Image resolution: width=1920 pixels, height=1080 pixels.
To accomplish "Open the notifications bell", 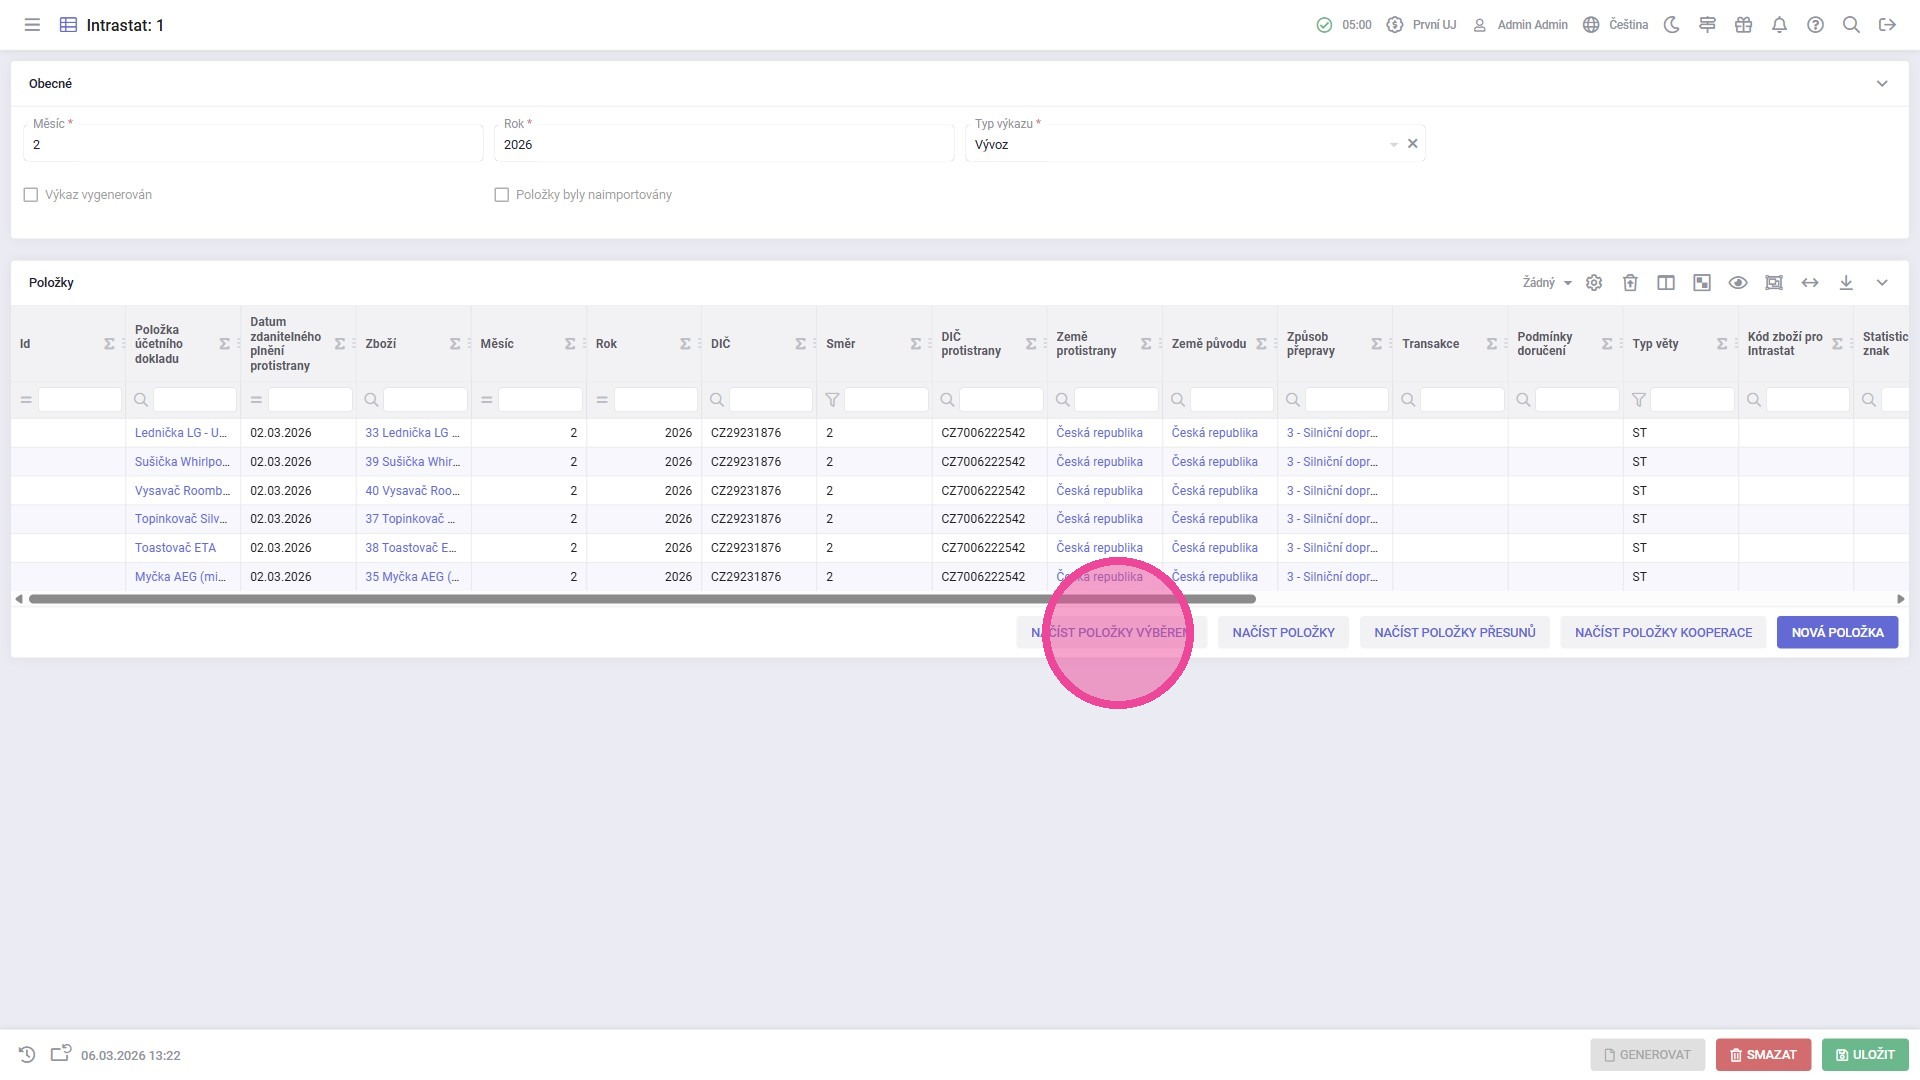I will pyautogui.click(x=1779, y=25).
